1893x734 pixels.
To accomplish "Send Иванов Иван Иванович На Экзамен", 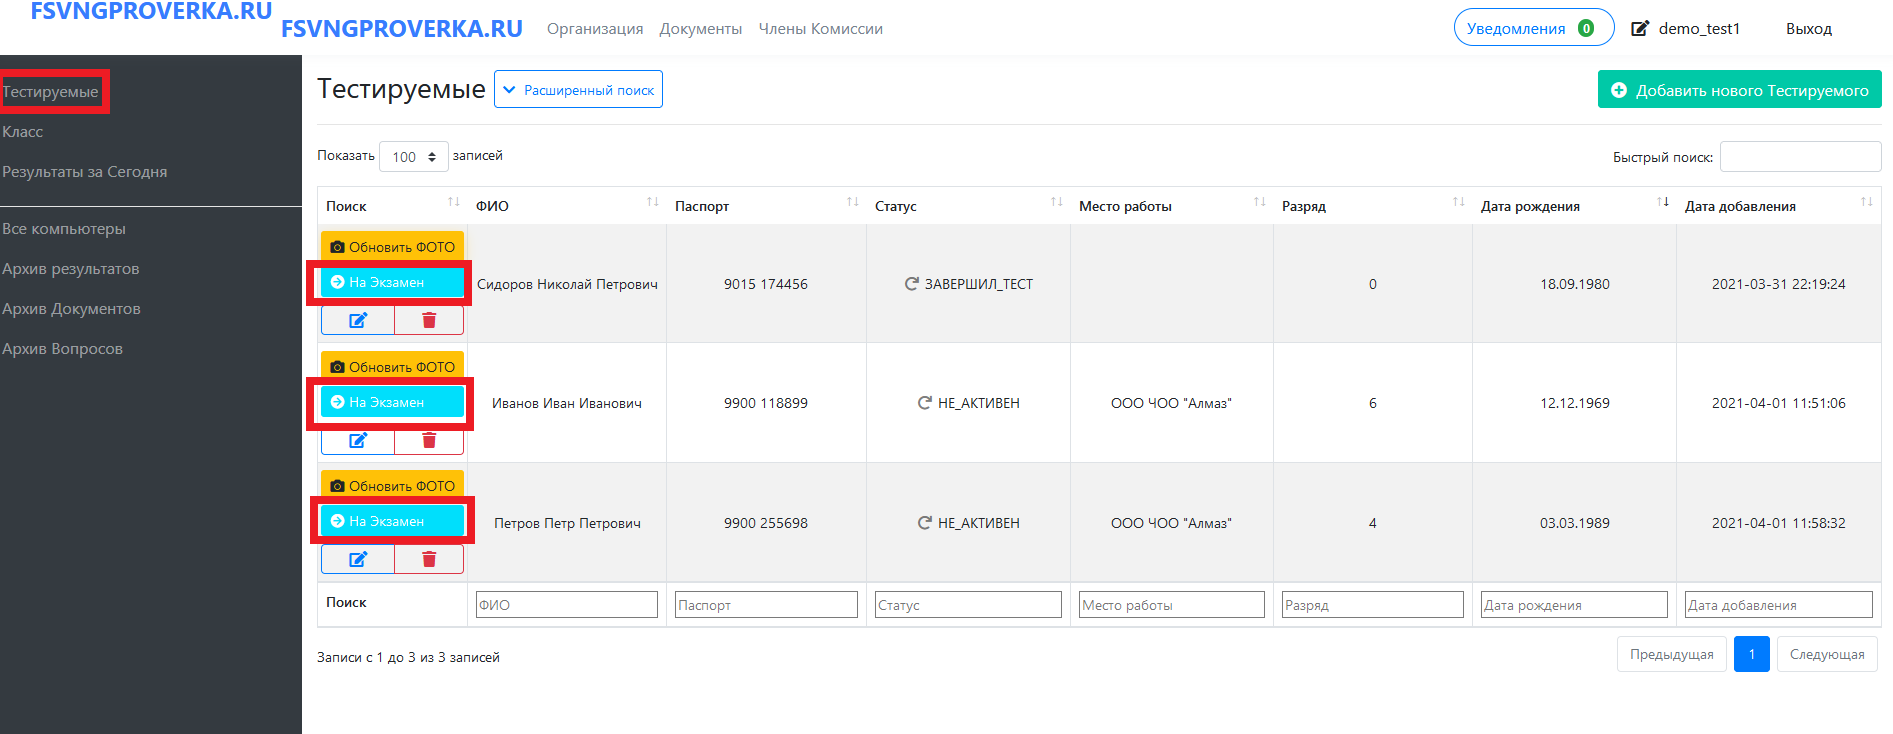I will (392, 402).
